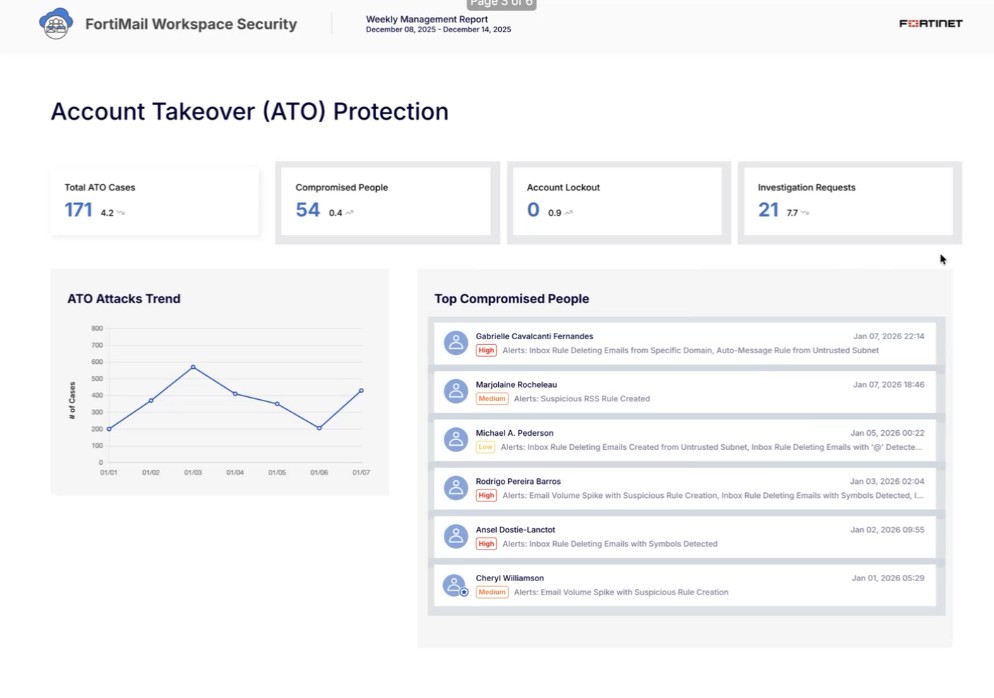Image resolution: width=994 pixels, height=698 pixels.
Task: Click the trend arrow beside Investigation Requests
Action: 805,213
